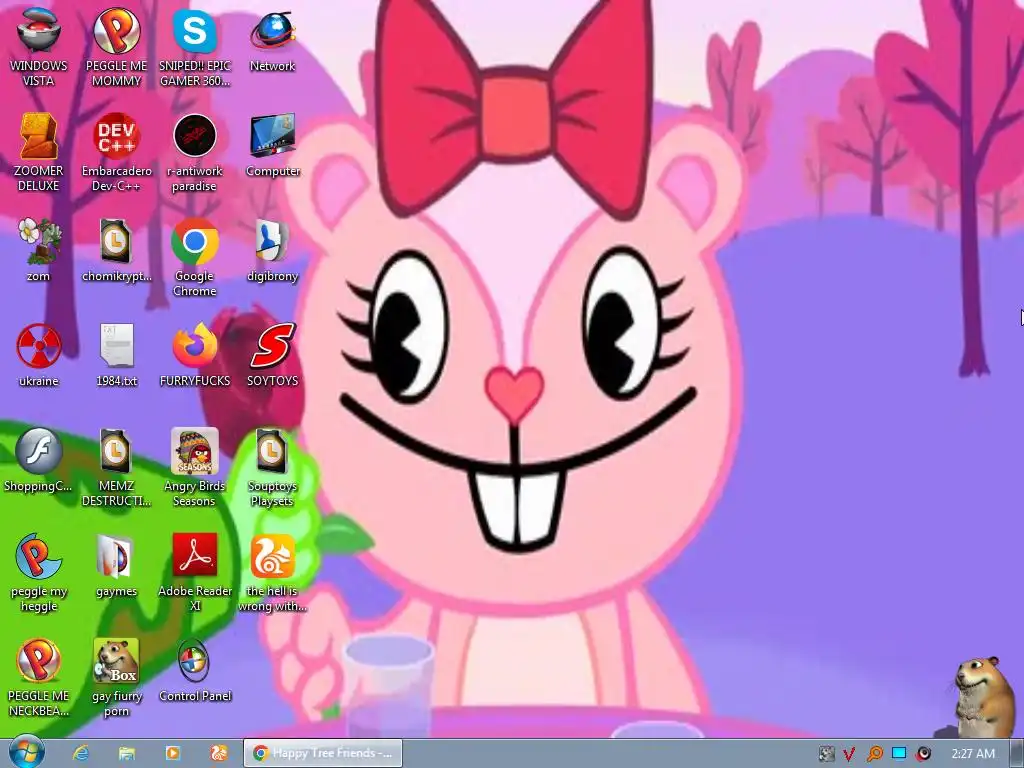Click the cyan monitor tray icon
This screenshot has height=768, width=1024.
tap(899, 753)
